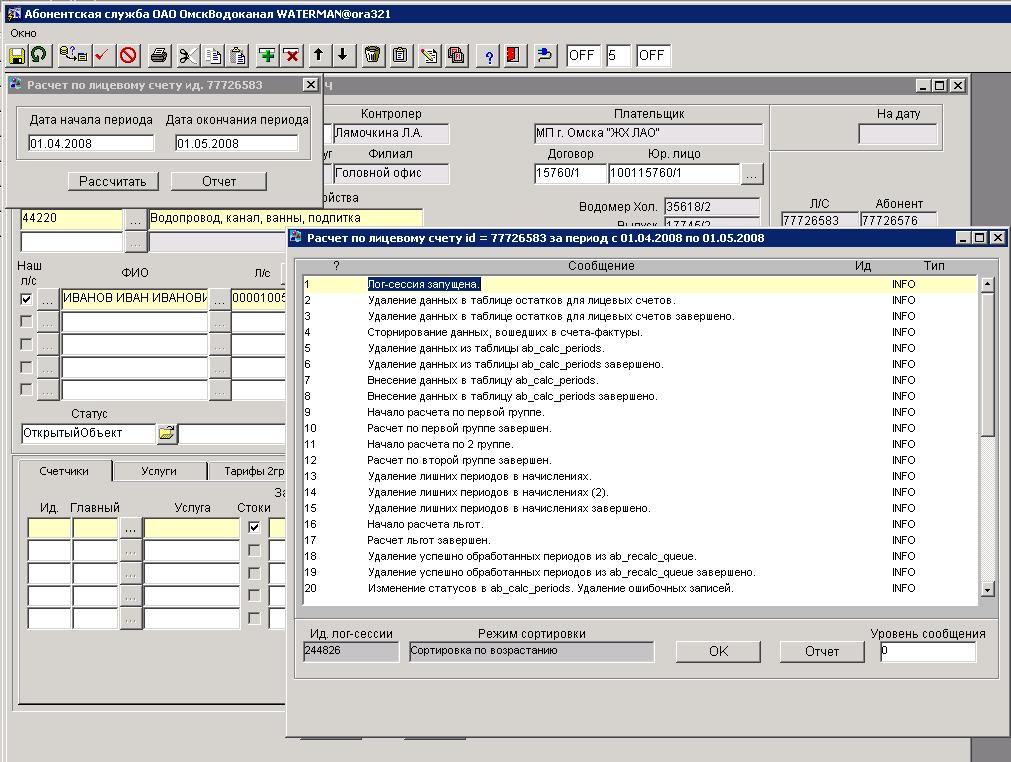1011x762 pixels.
Task: Click the red circle Cancel icon
Action: (128, 55)
